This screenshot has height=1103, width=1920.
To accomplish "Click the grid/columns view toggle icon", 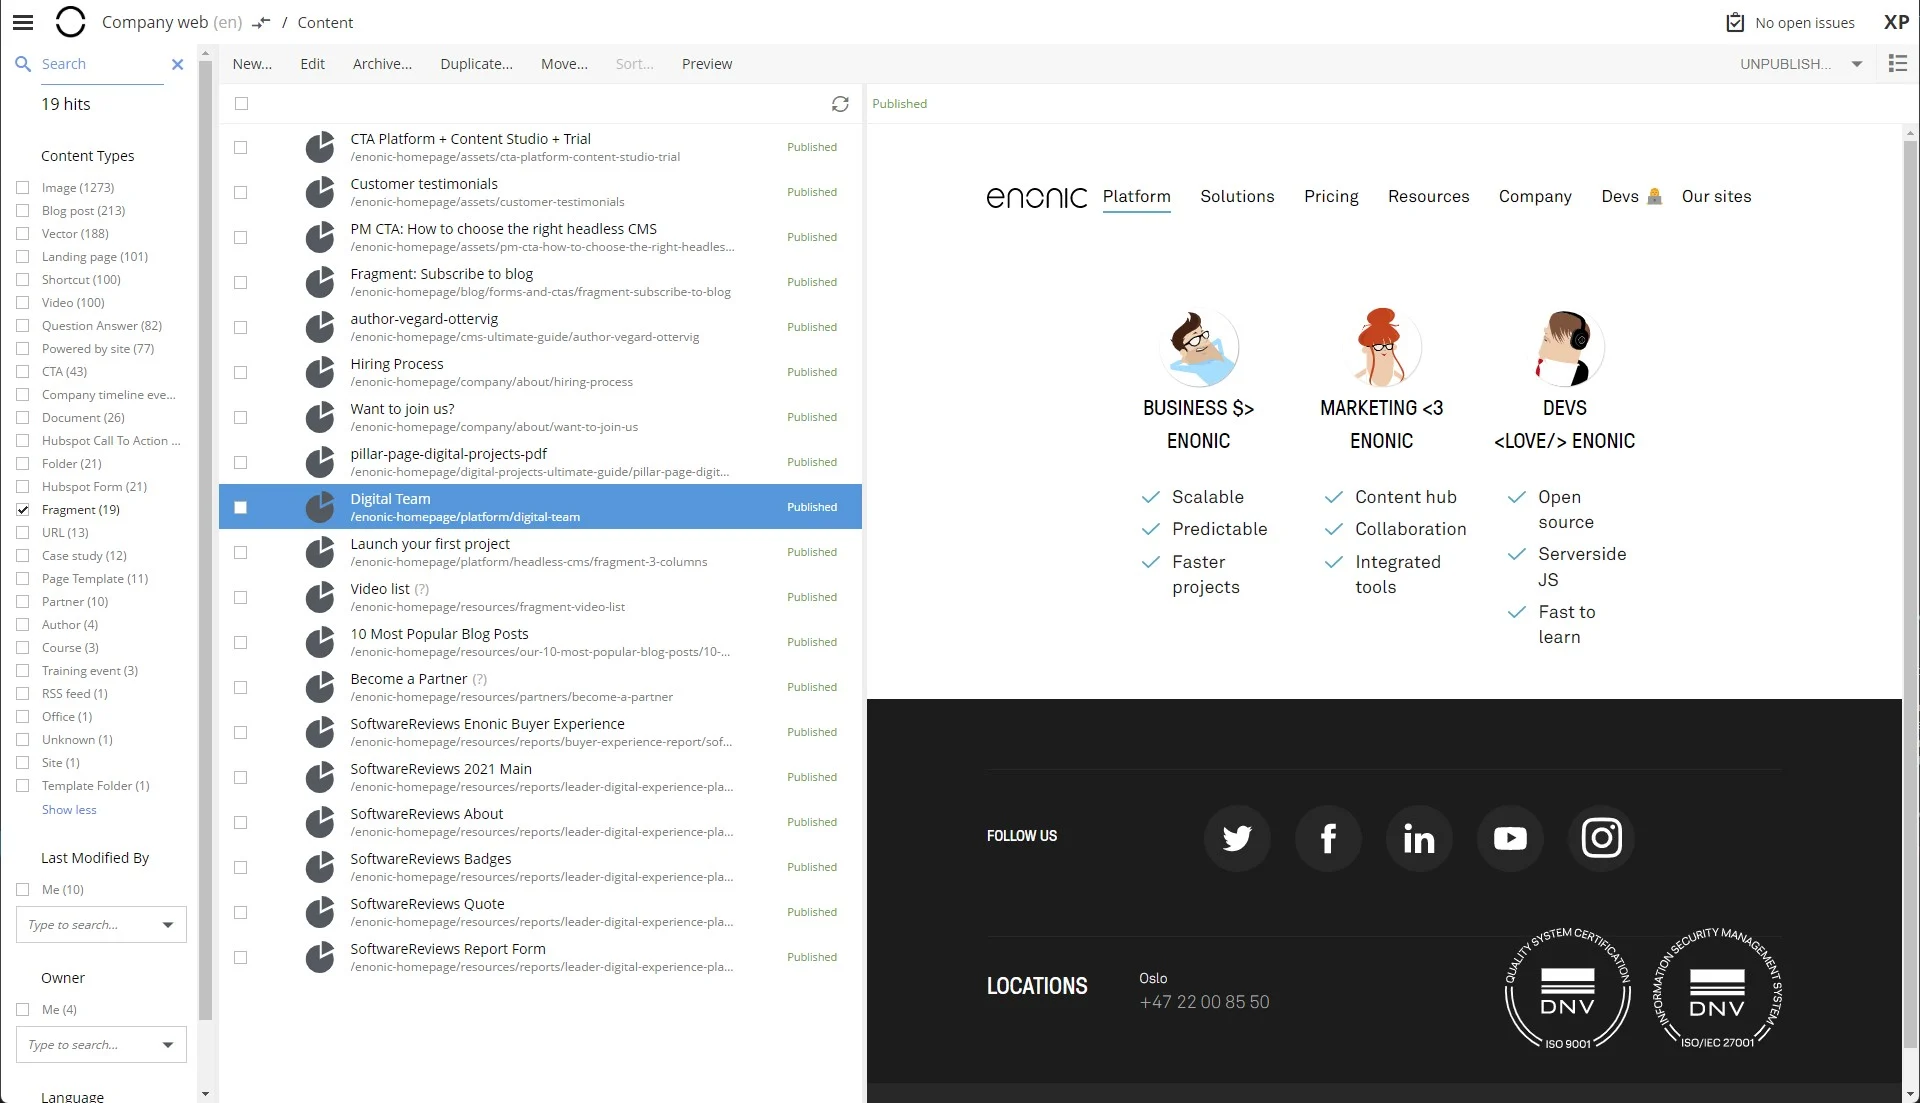I will [1899, 63].
